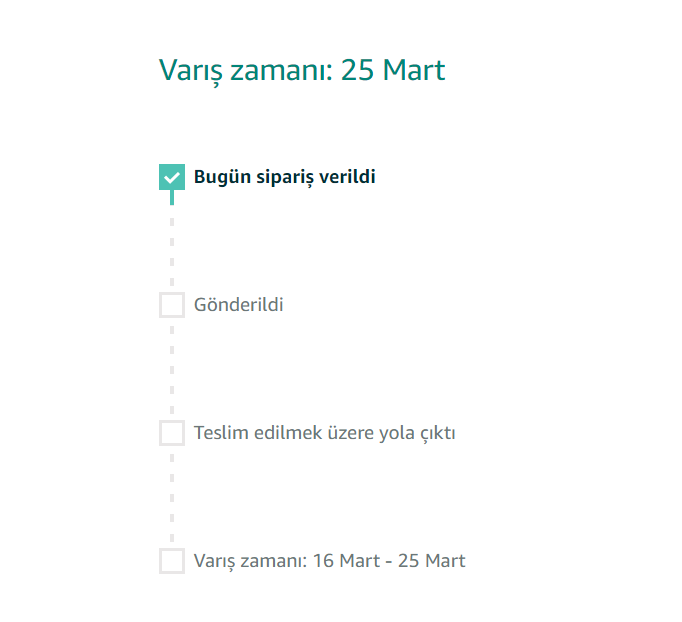Click the dashed line above the final arrival step

[x=172, y=498]
